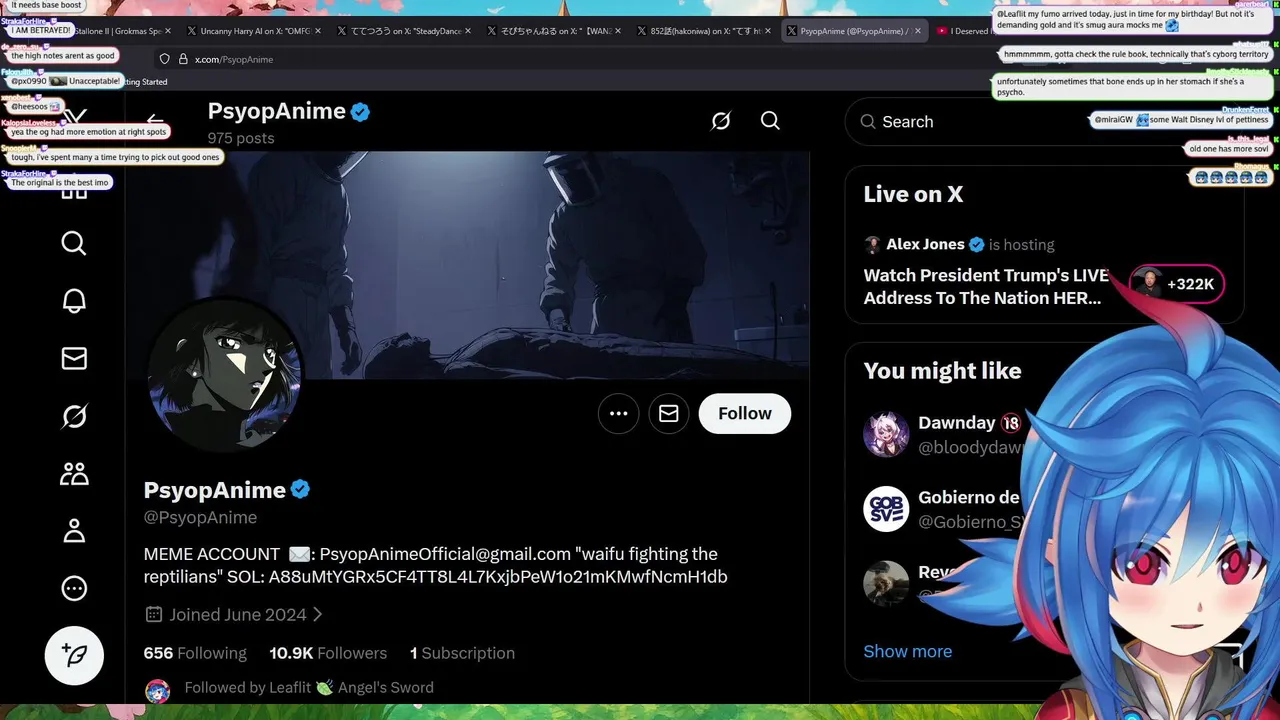Open 1 Subscription link

pyautogui.click(x=462, y=653)
